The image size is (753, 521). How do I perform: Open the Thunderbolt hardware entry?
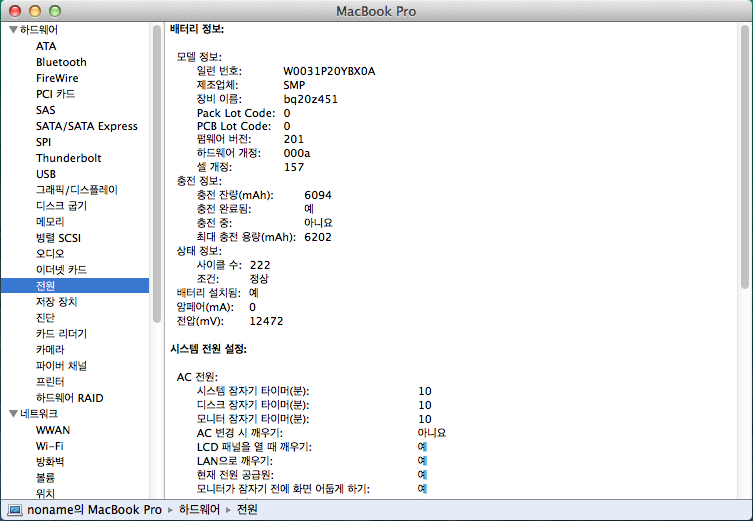(x=68, y=158)
